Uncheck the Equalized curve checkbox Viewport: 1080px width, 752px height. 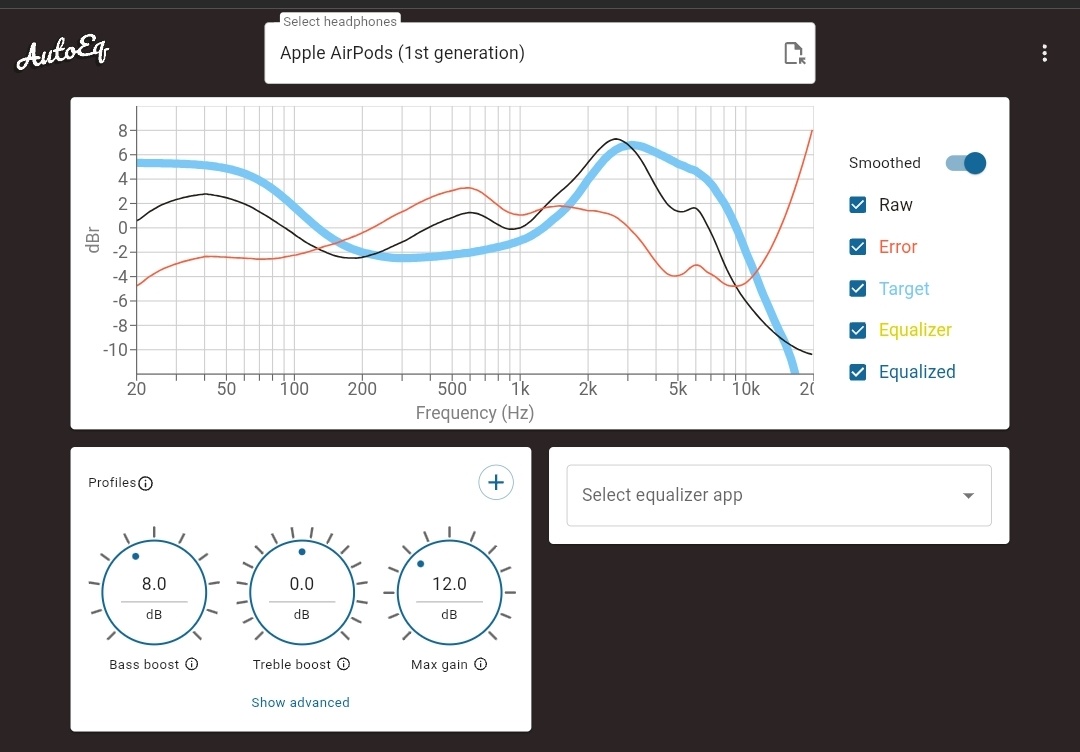pyautogui.click(x=857, y=372)
